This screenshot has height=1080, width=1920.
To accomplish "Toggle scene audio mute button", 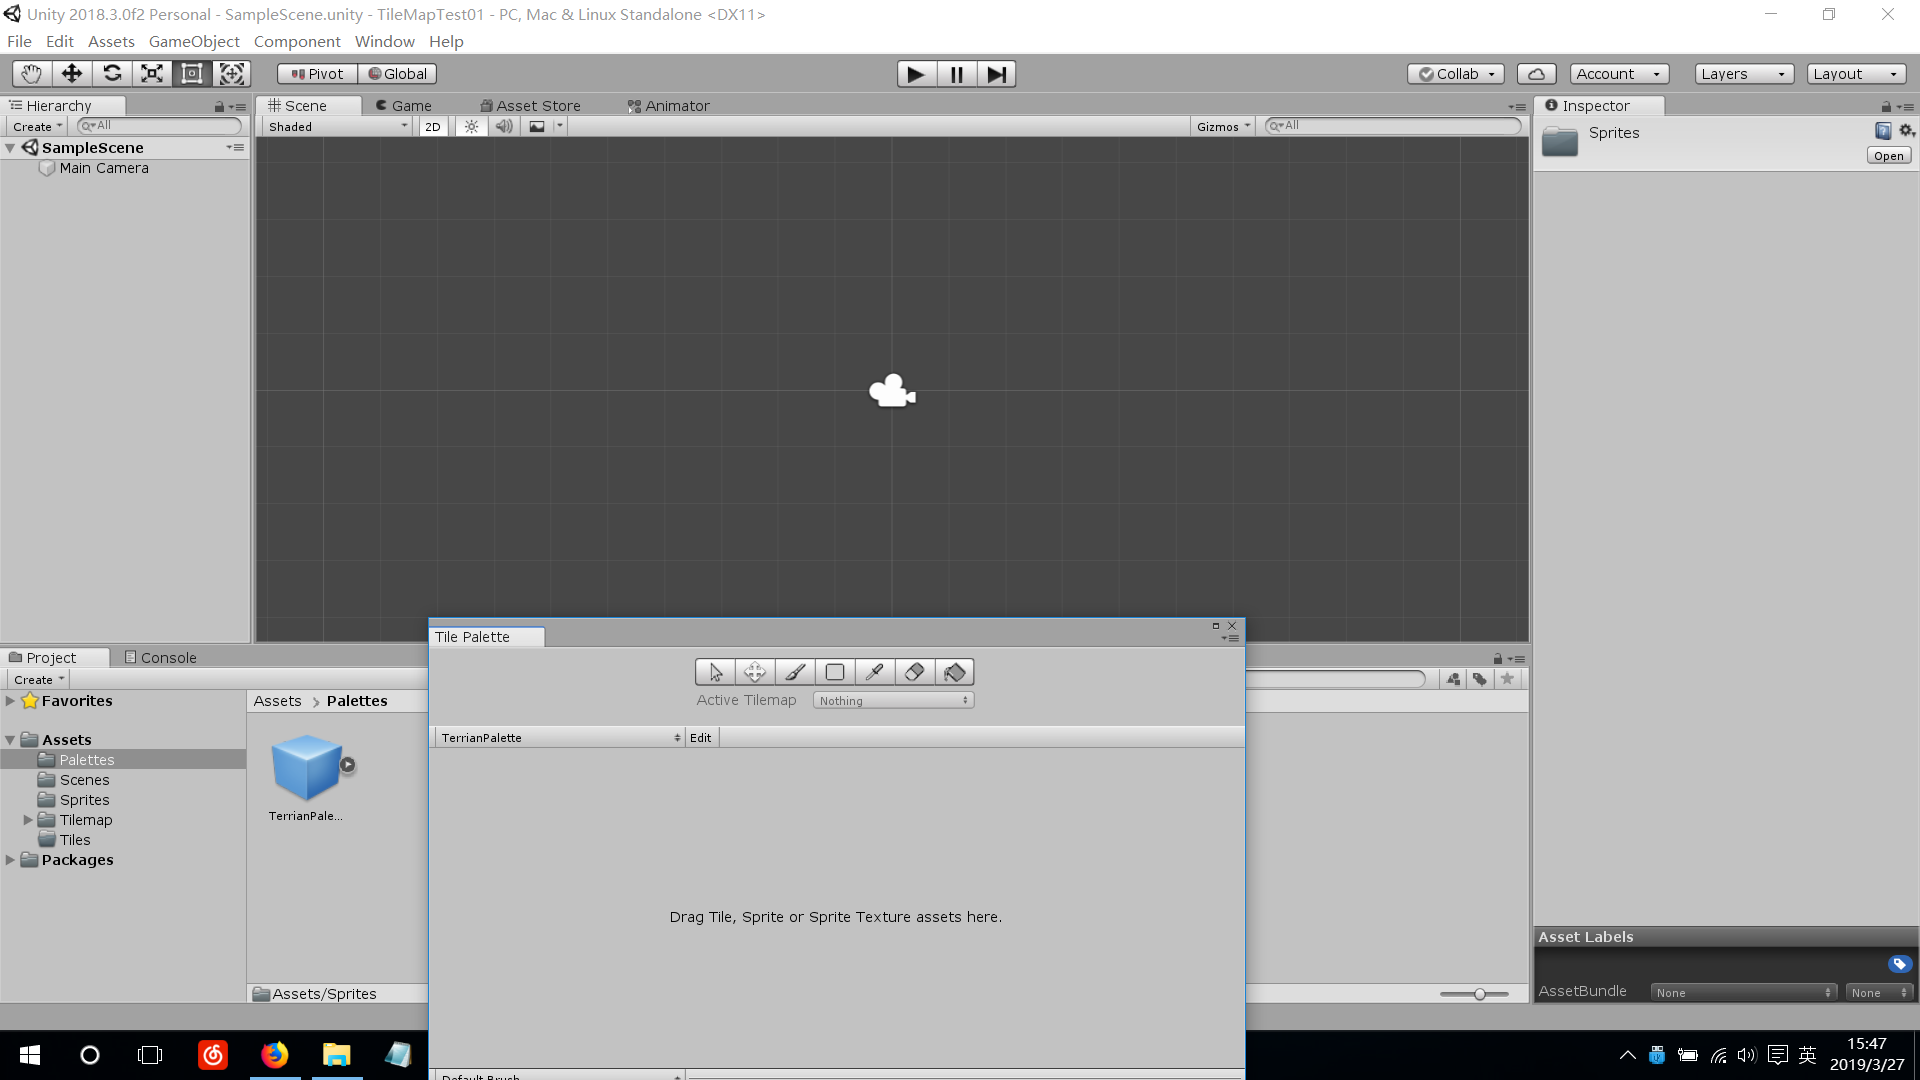I will point(504,127).
